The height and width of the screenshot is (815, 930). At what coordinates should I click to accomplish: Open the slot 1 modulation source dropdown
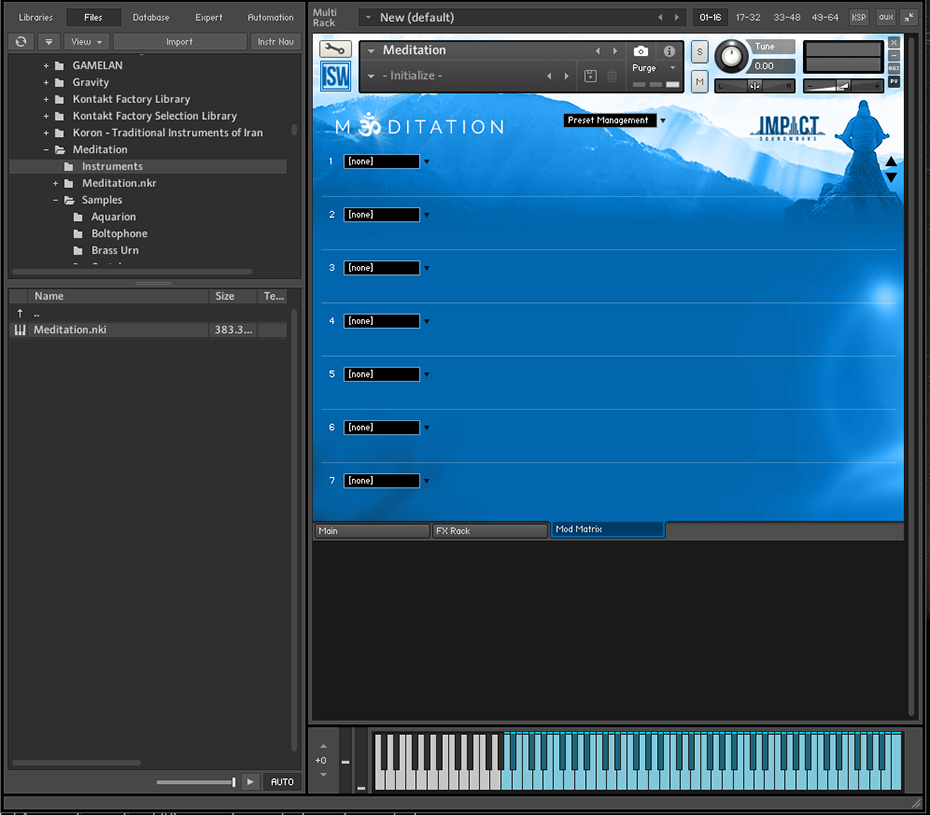(x=426, y=161)
